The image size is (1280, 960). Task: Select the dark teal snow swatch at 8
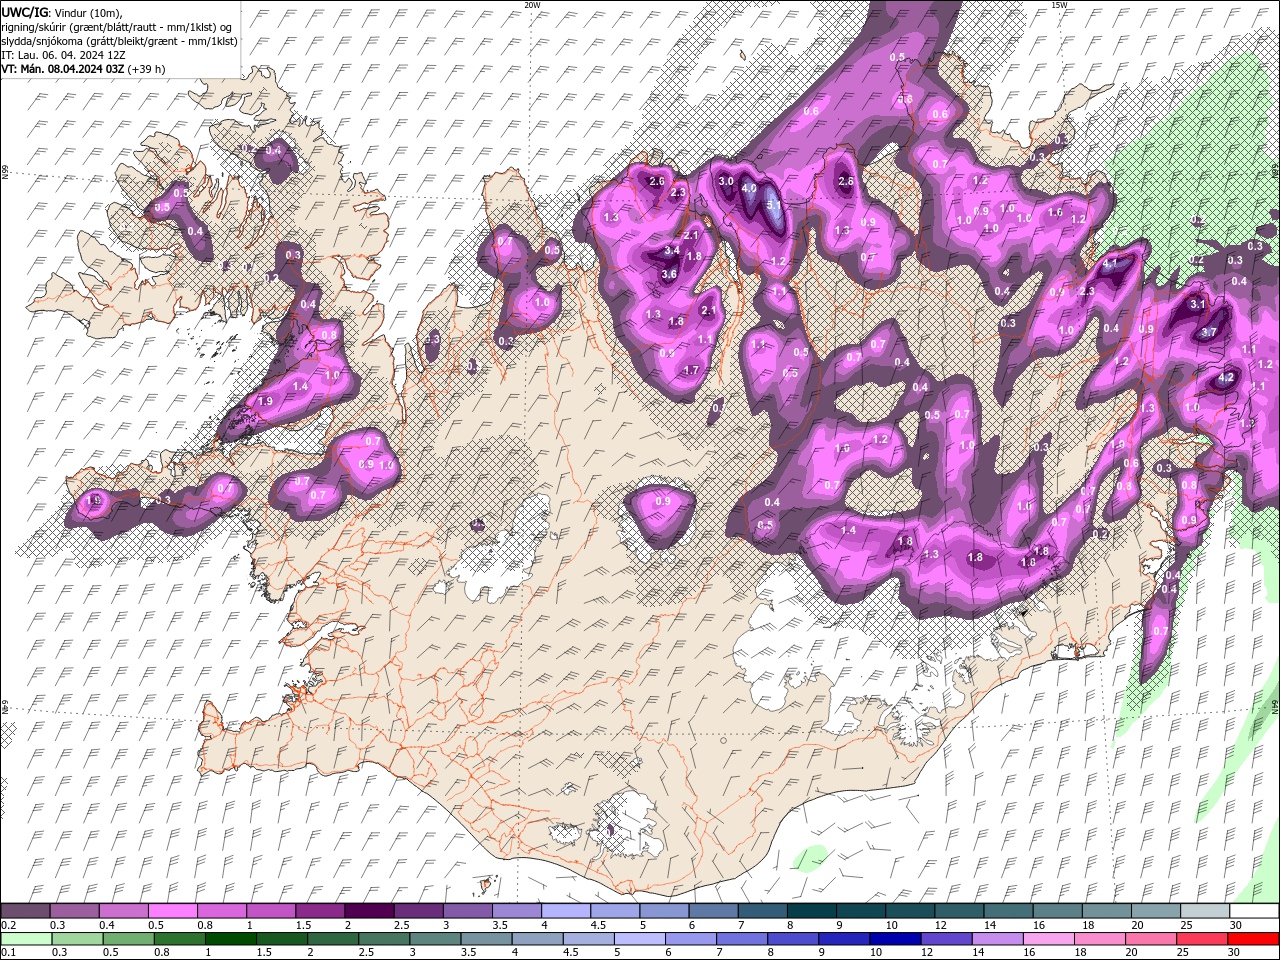(812, 911)
